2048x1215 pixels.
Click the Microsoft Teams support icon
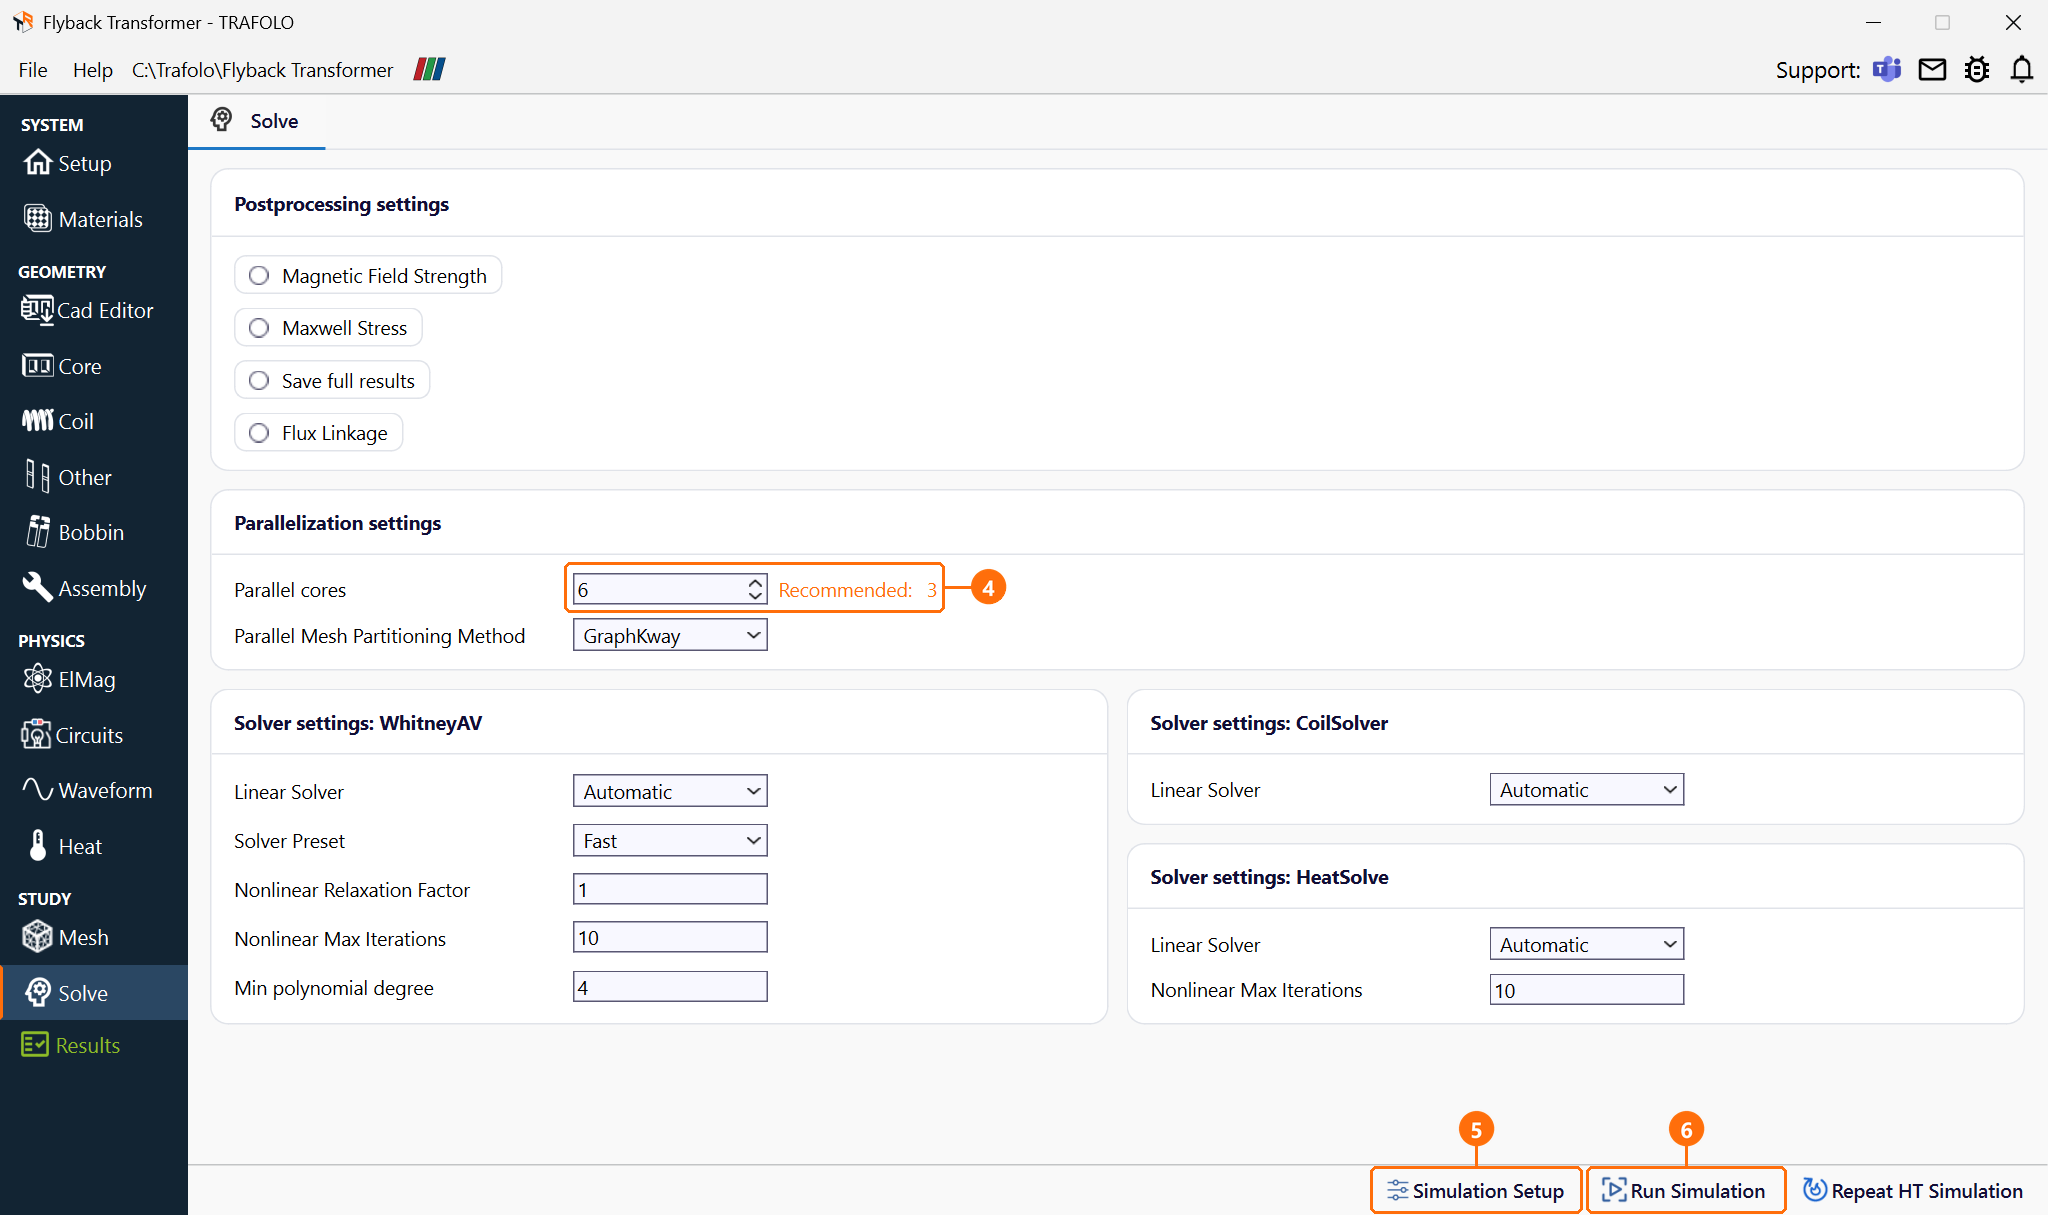coord(1887,69)
